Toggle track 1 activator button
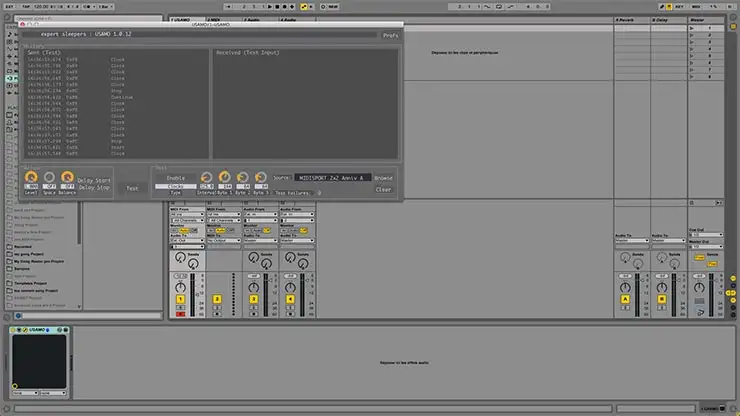Screen dimensions: 740x416 pyautogui.click(x=180, y=299)
